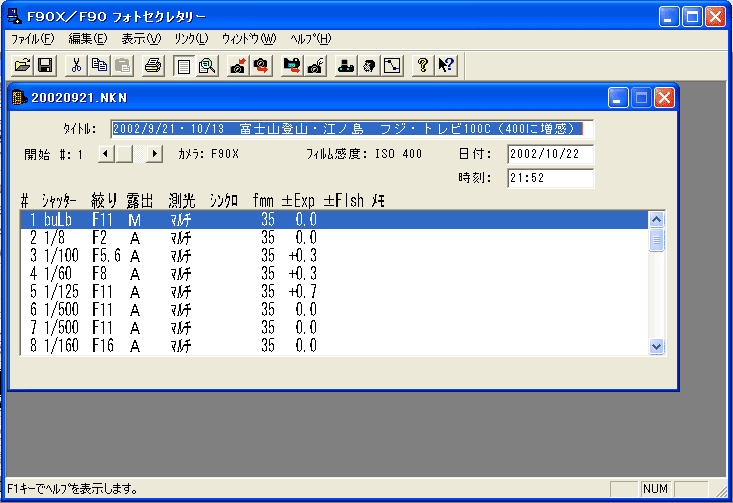Select row 5 with shutter 1/125

click(x=334, y=292)
